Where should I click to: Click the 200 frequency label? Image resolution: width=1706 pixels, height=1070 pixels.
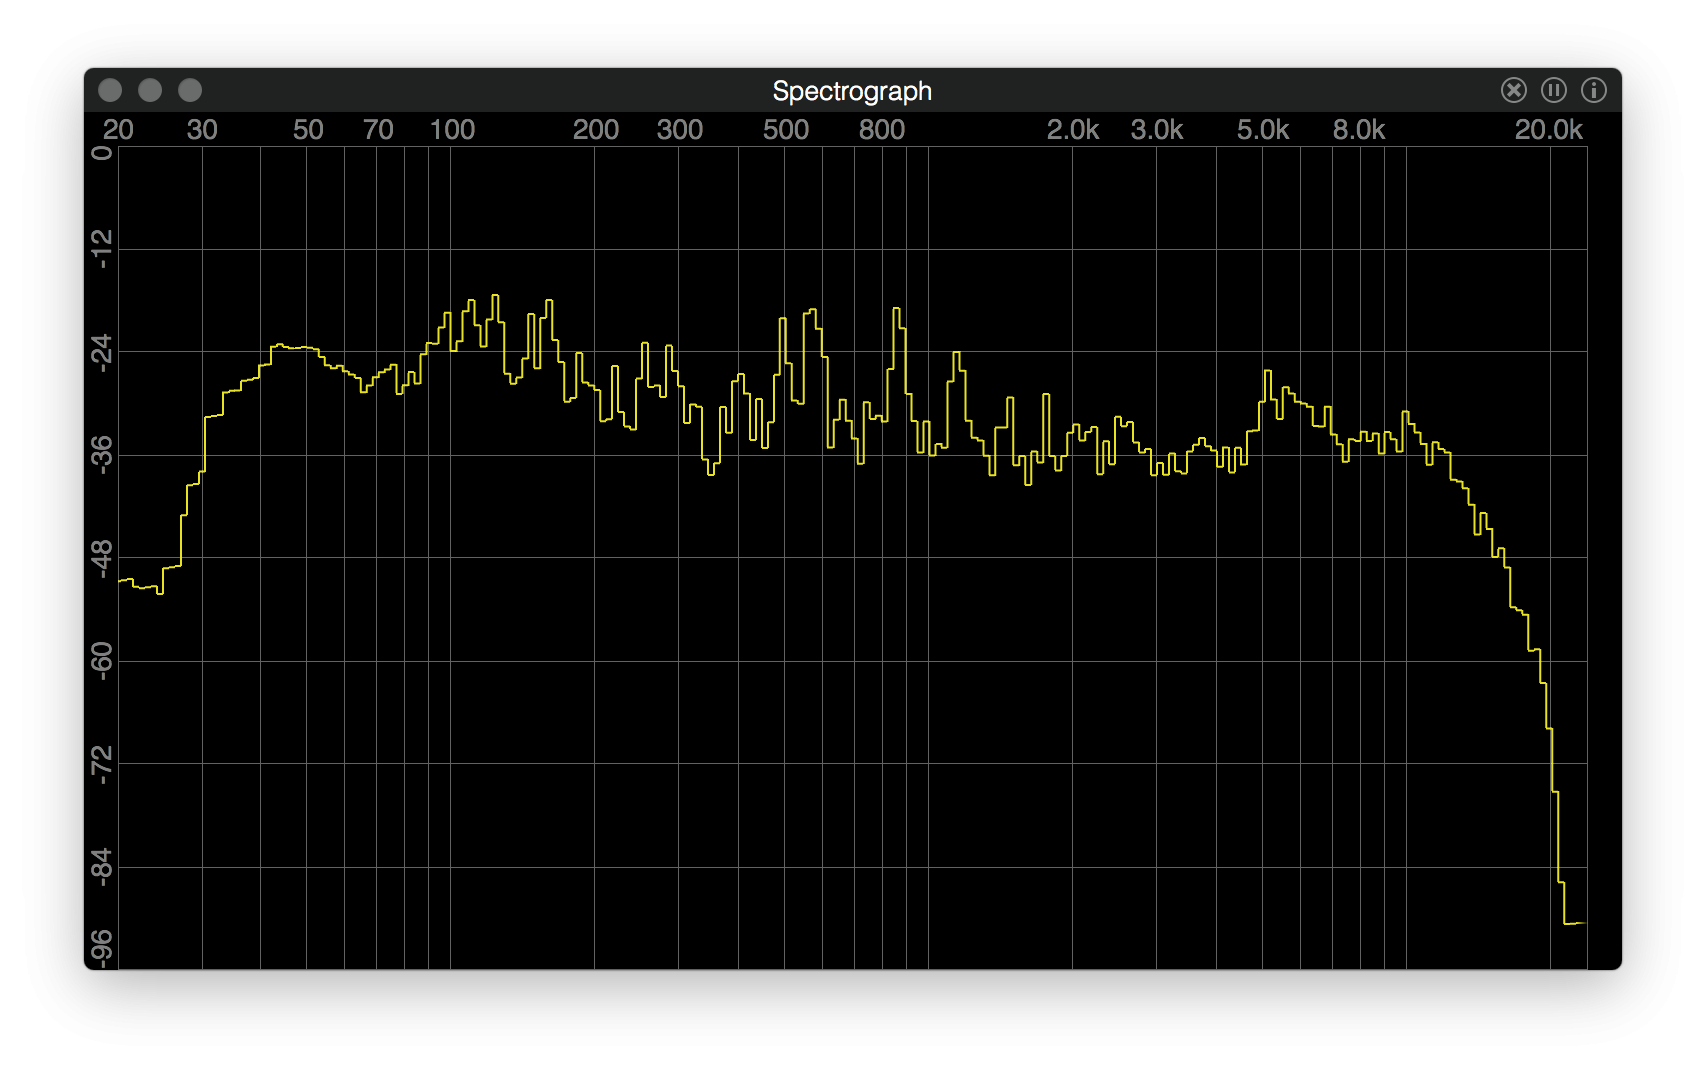pos(596,129)
